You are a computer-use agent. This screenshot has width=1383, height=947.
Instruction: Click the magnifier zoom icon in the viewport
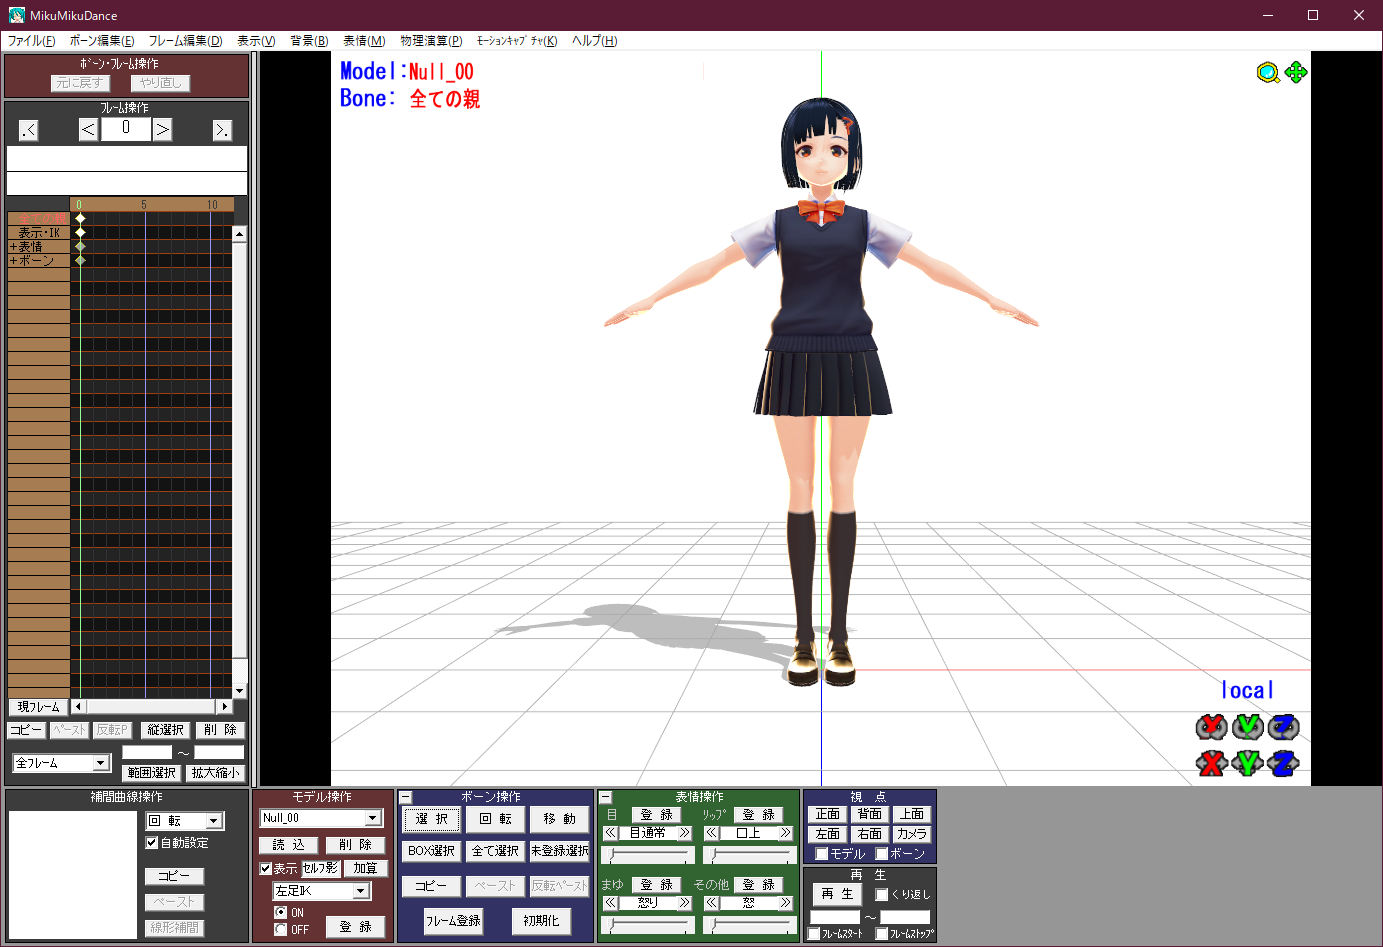click(1268, 73)
